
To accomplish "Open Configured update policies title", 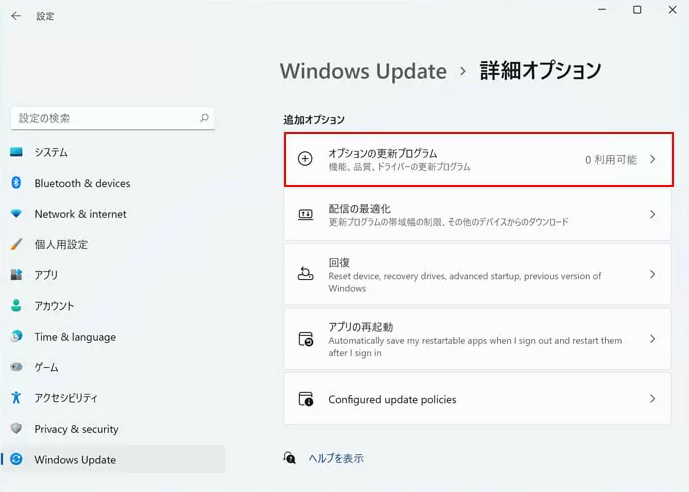I will [392, 399].
